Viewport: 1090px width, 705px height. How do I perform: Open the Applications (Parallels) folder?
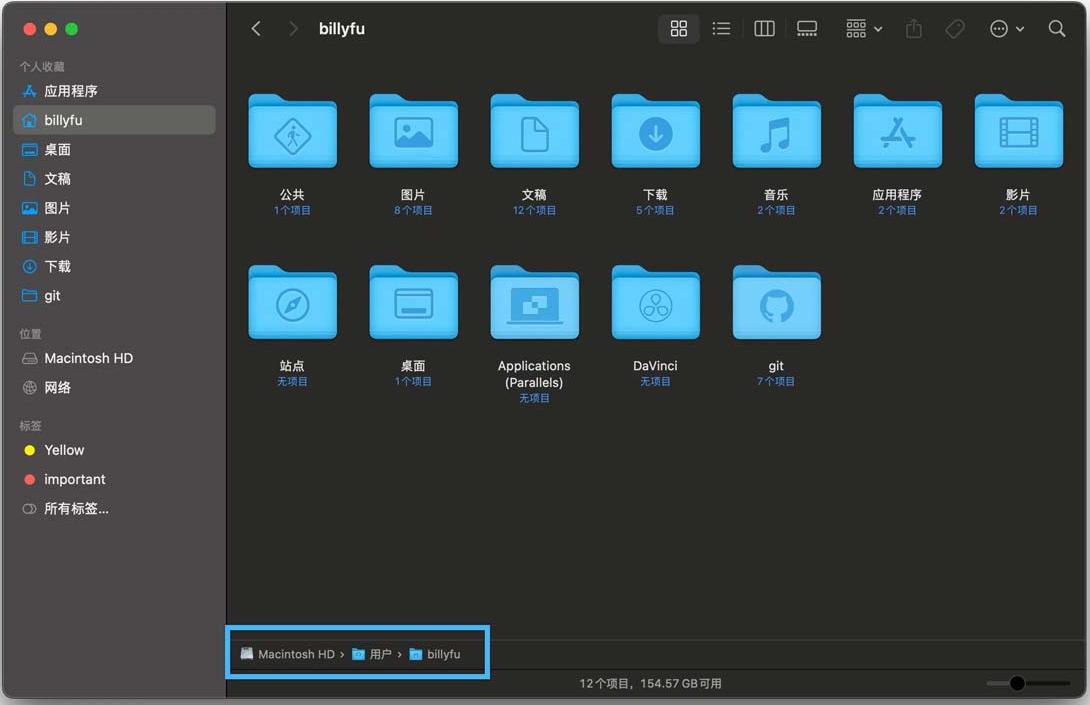click(534, 305)
